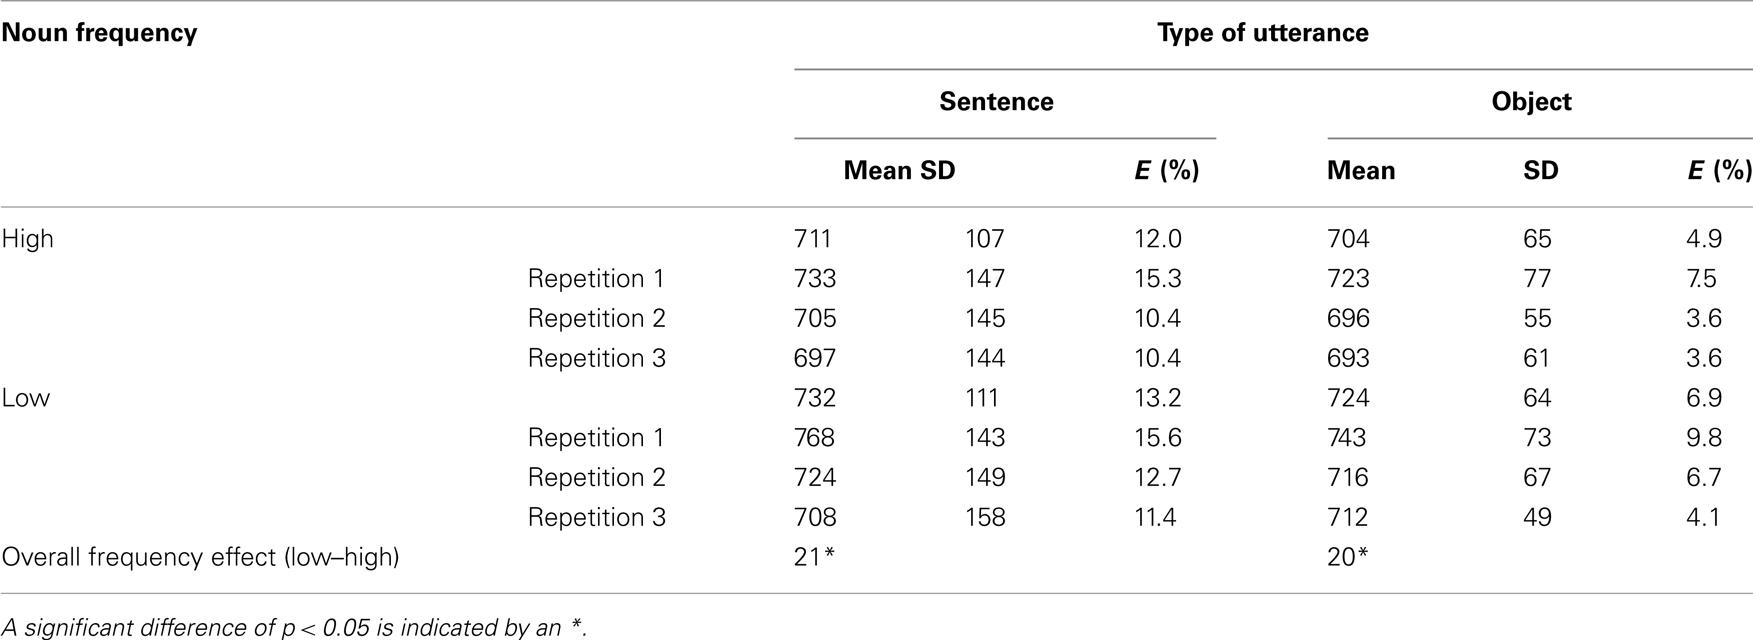Select the sentence frequency effect value 21*

pos(814,557)
